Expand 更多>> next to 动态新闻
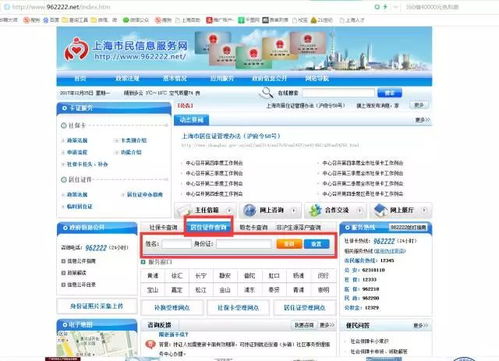 [422, 119]
